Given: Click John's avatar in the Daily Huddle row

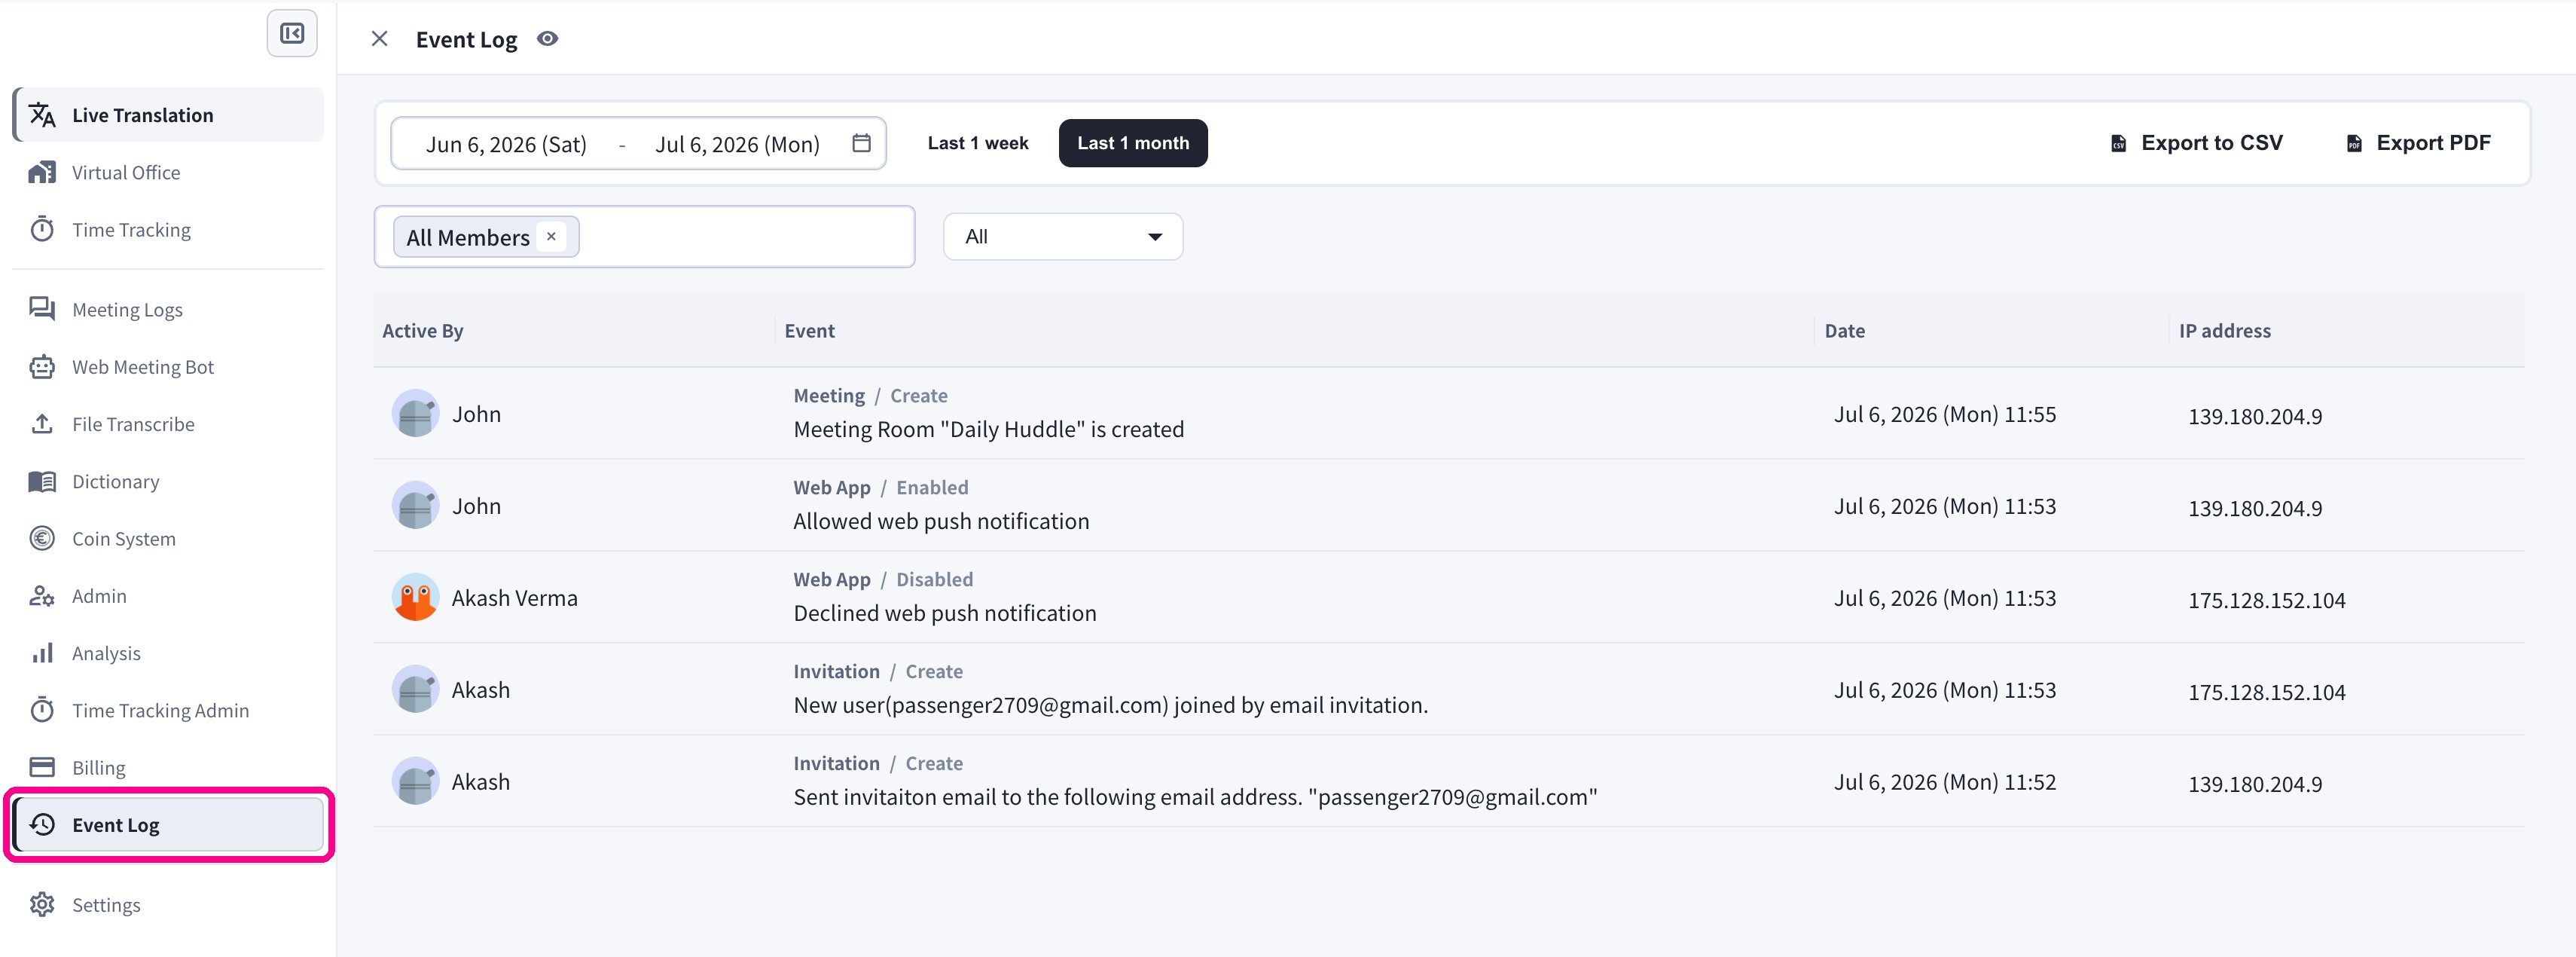Looking at the screenshot, I should click(x=415, y=414).
